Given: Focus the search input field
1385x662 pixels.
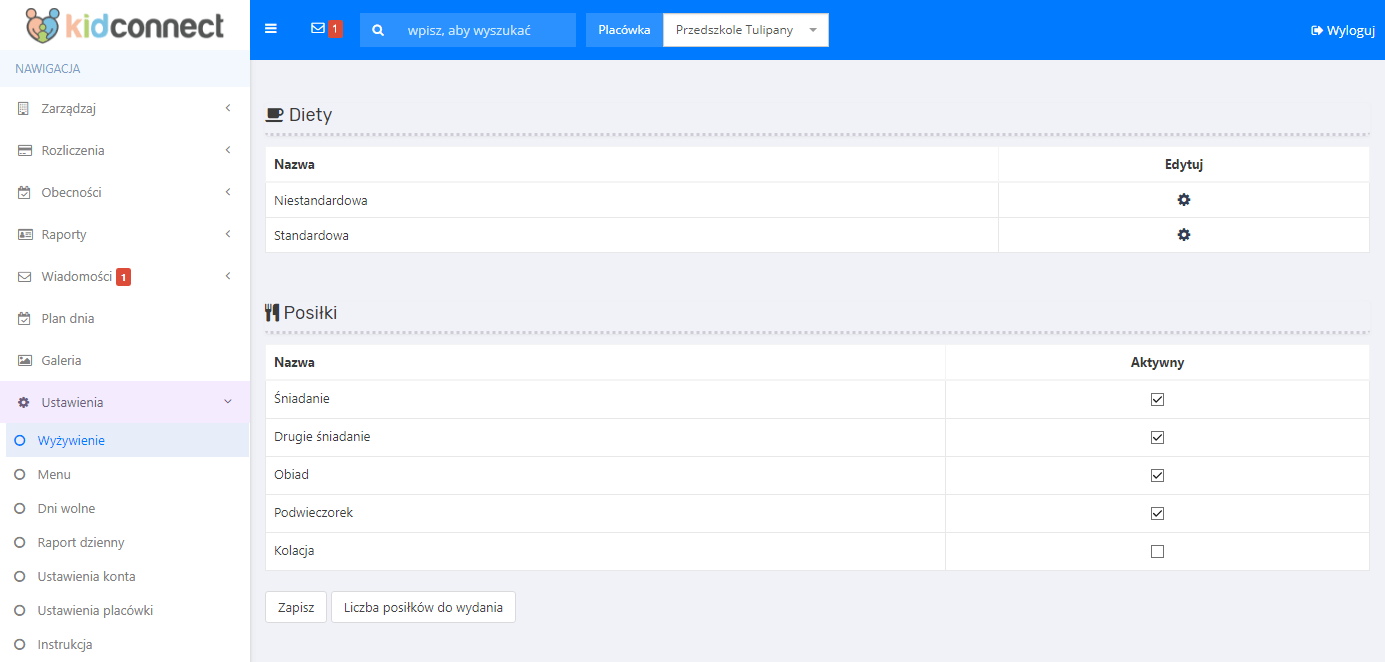Looking at the screenshot, I should click(x=486, y=30).
